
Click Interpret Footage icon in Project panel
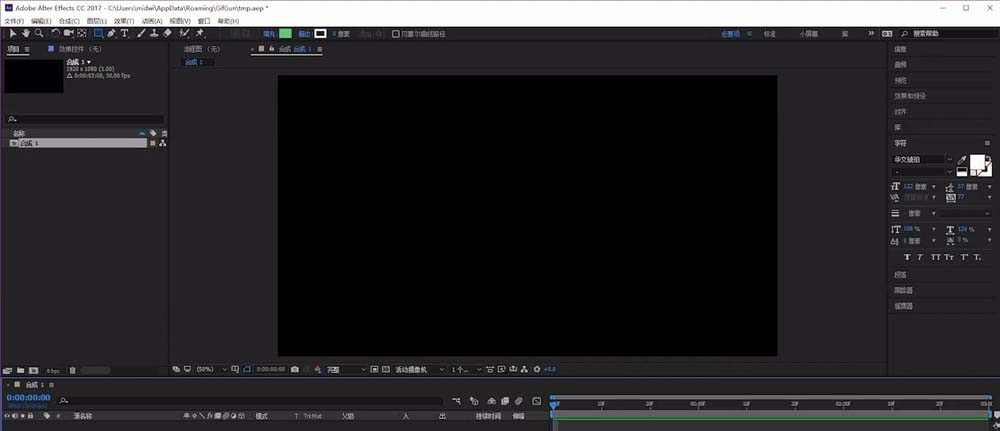point(8,370)
